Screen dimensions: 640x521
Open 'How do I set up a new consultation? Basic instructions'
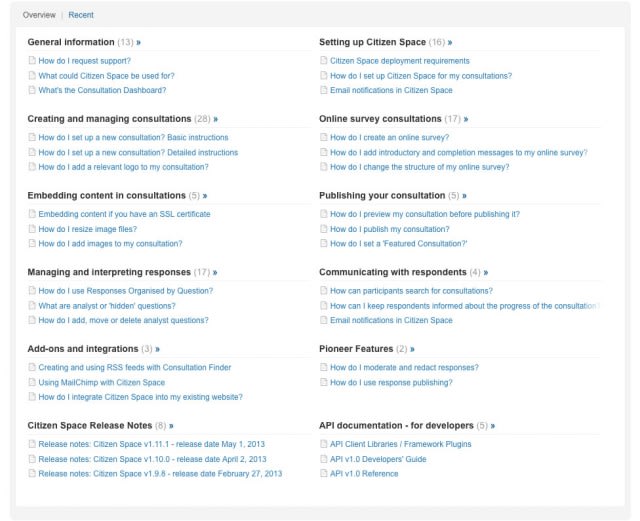coord(133,138)
